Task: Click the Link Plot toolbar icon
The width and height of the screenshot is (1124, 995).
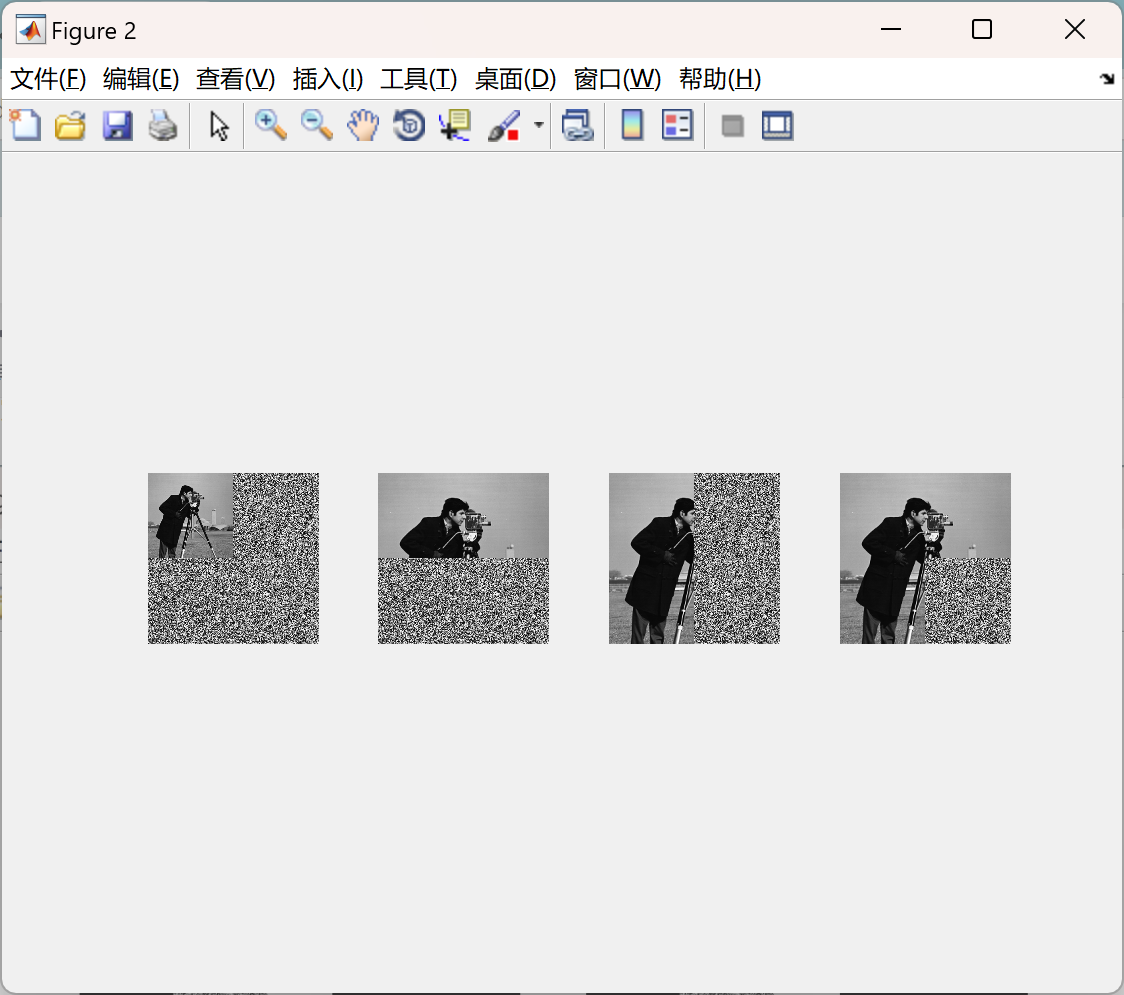Action: point(578,125)
